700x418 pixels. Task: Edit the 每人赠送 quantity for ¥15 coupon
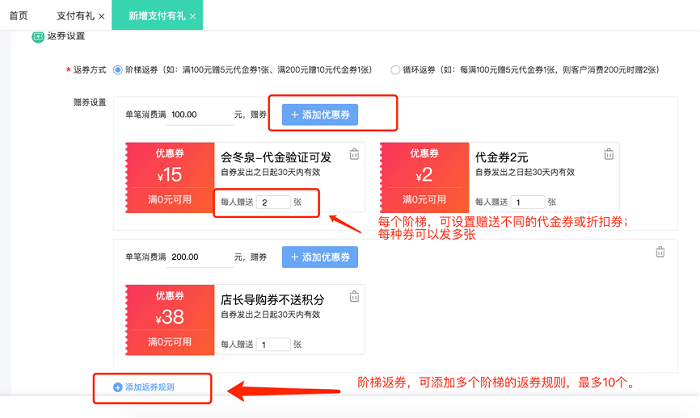click(x=272, y=201)
